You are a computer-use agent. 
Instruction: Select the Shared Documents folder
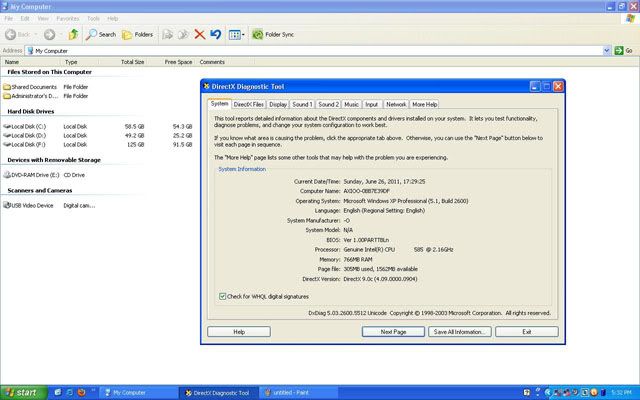[x=30, y=87]
